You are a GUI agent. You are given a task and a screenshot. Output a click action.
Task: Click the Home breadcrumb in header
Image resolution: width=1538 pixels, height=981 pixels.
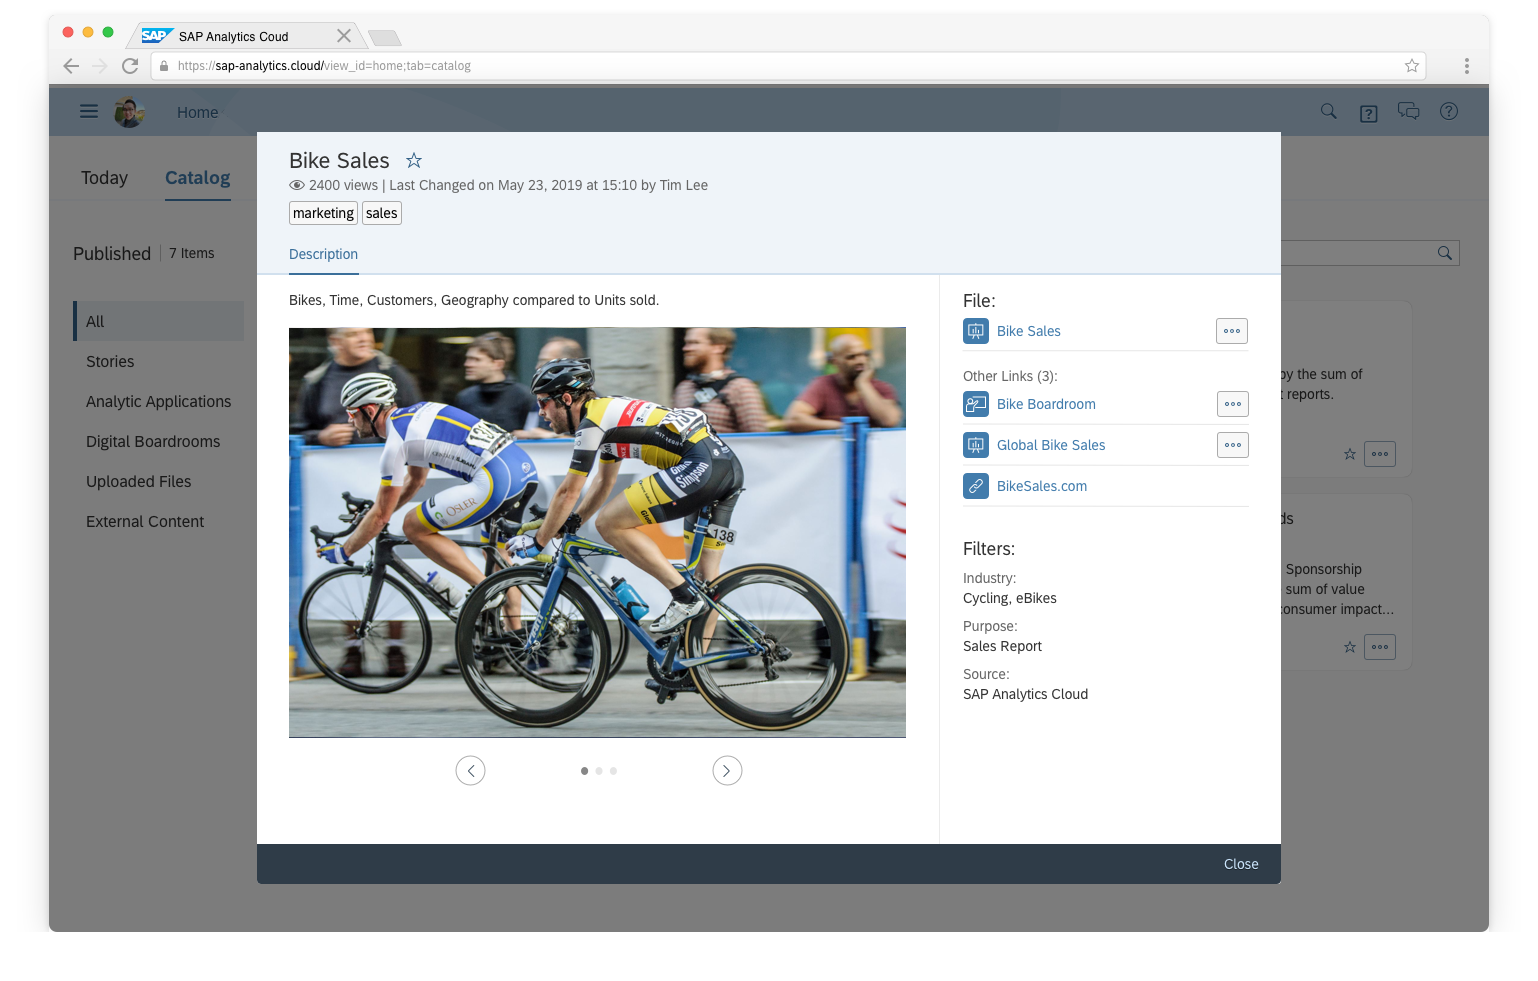pos(197,113)
